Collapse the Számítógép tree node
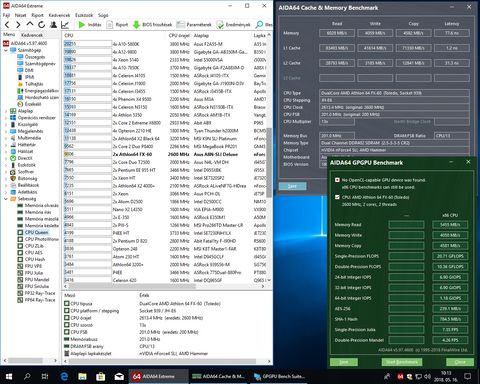 point(6,50)
